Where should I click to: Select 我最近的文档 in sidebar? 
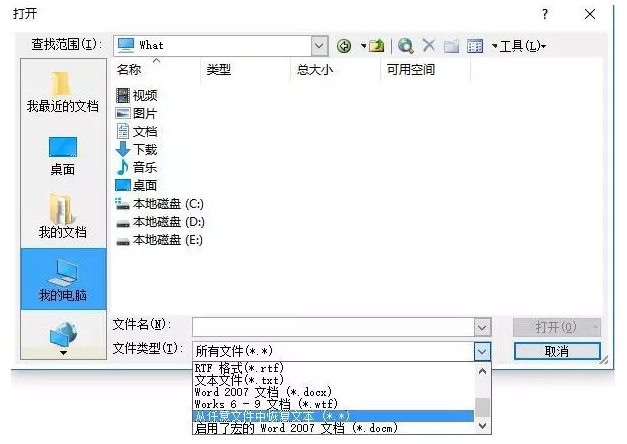(63, 92)
